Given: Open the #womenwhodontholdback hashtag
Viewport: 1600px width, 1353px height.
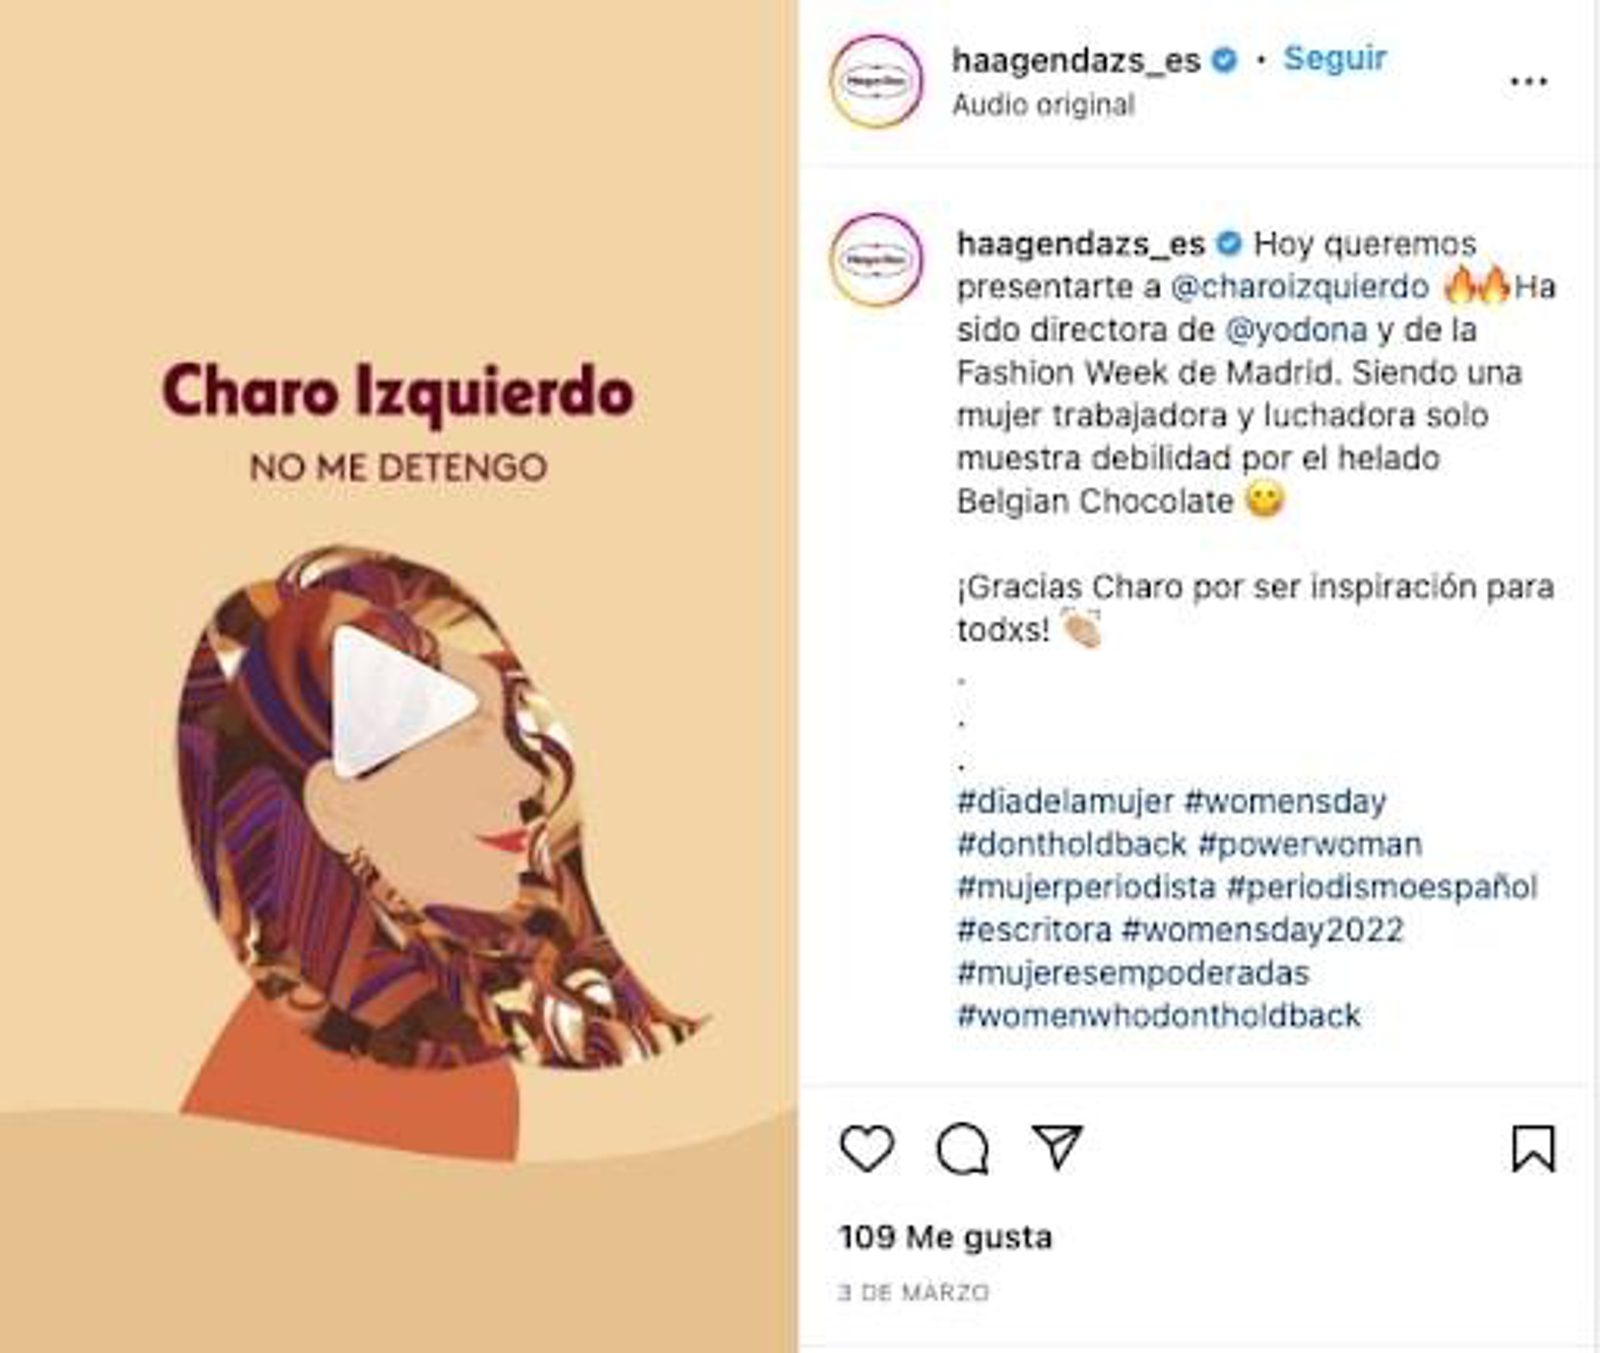Looking at the screenshot, I should [1158, 1016].
